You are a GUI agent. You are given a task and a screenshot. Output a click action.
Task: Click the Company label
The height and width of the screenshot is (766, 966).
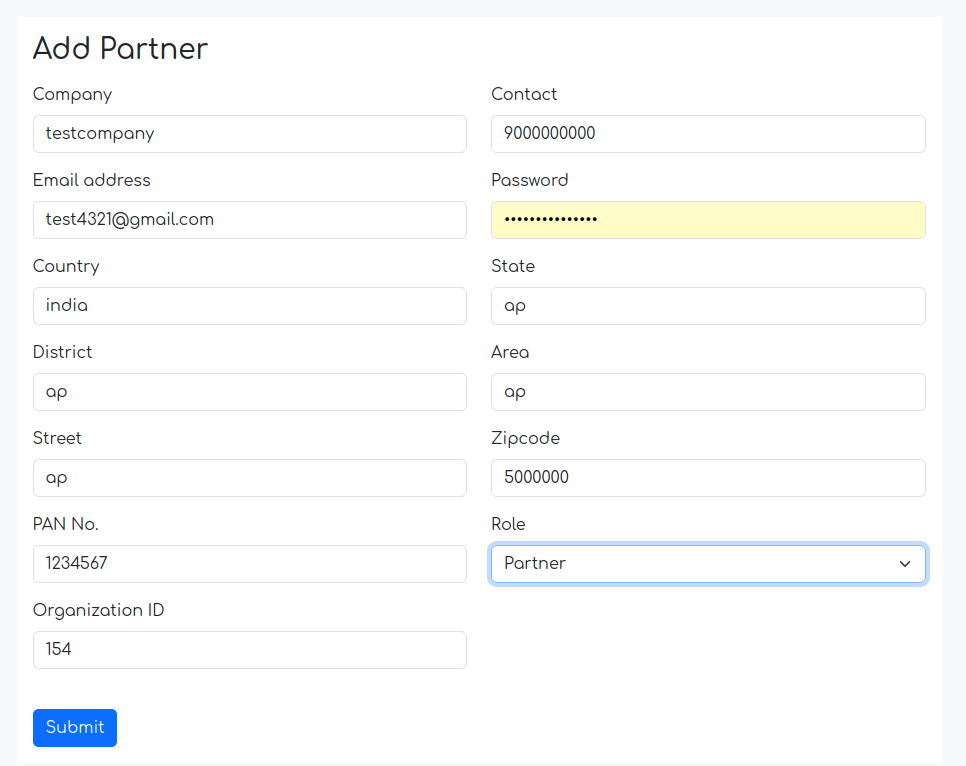(72, 94)
